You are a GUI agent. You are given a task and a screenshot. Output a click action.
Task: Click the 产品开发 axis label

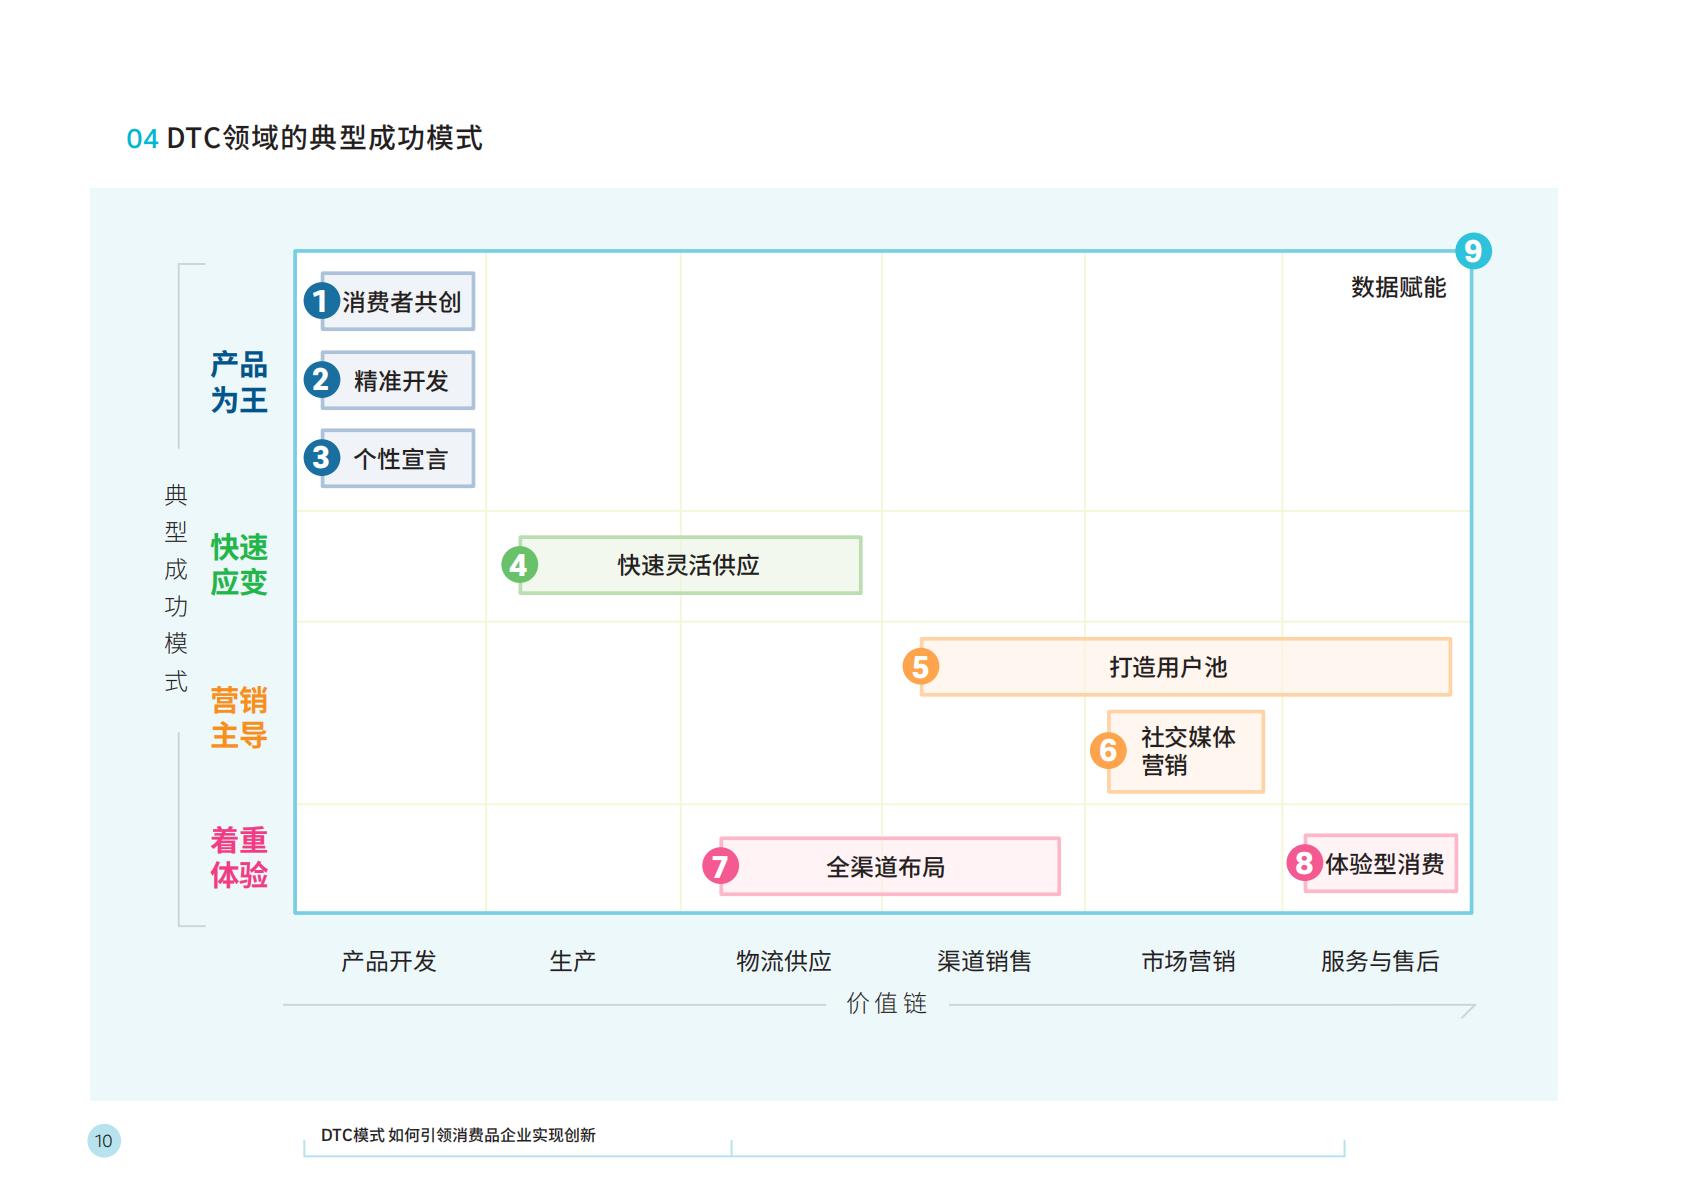click(x=389, y=961)
